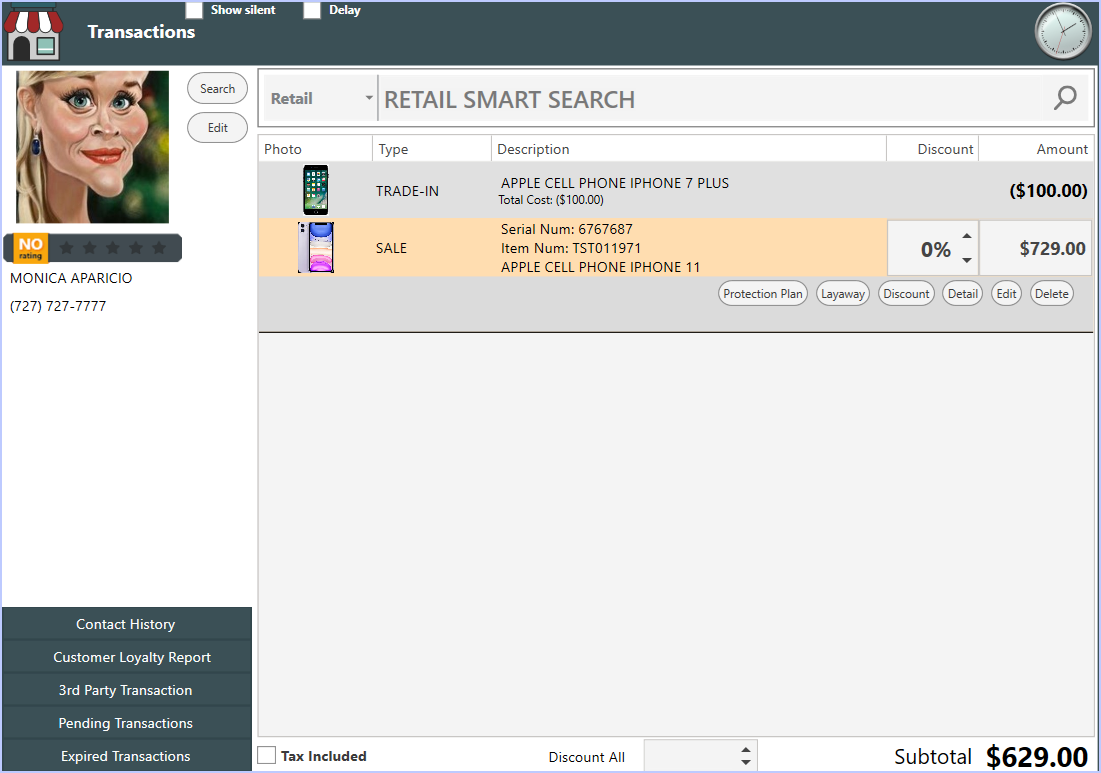Viewport: 1101px width, 773px height.
Task: Increase the iPhone 11 discount percentage
Action: (x=967, y=236)
